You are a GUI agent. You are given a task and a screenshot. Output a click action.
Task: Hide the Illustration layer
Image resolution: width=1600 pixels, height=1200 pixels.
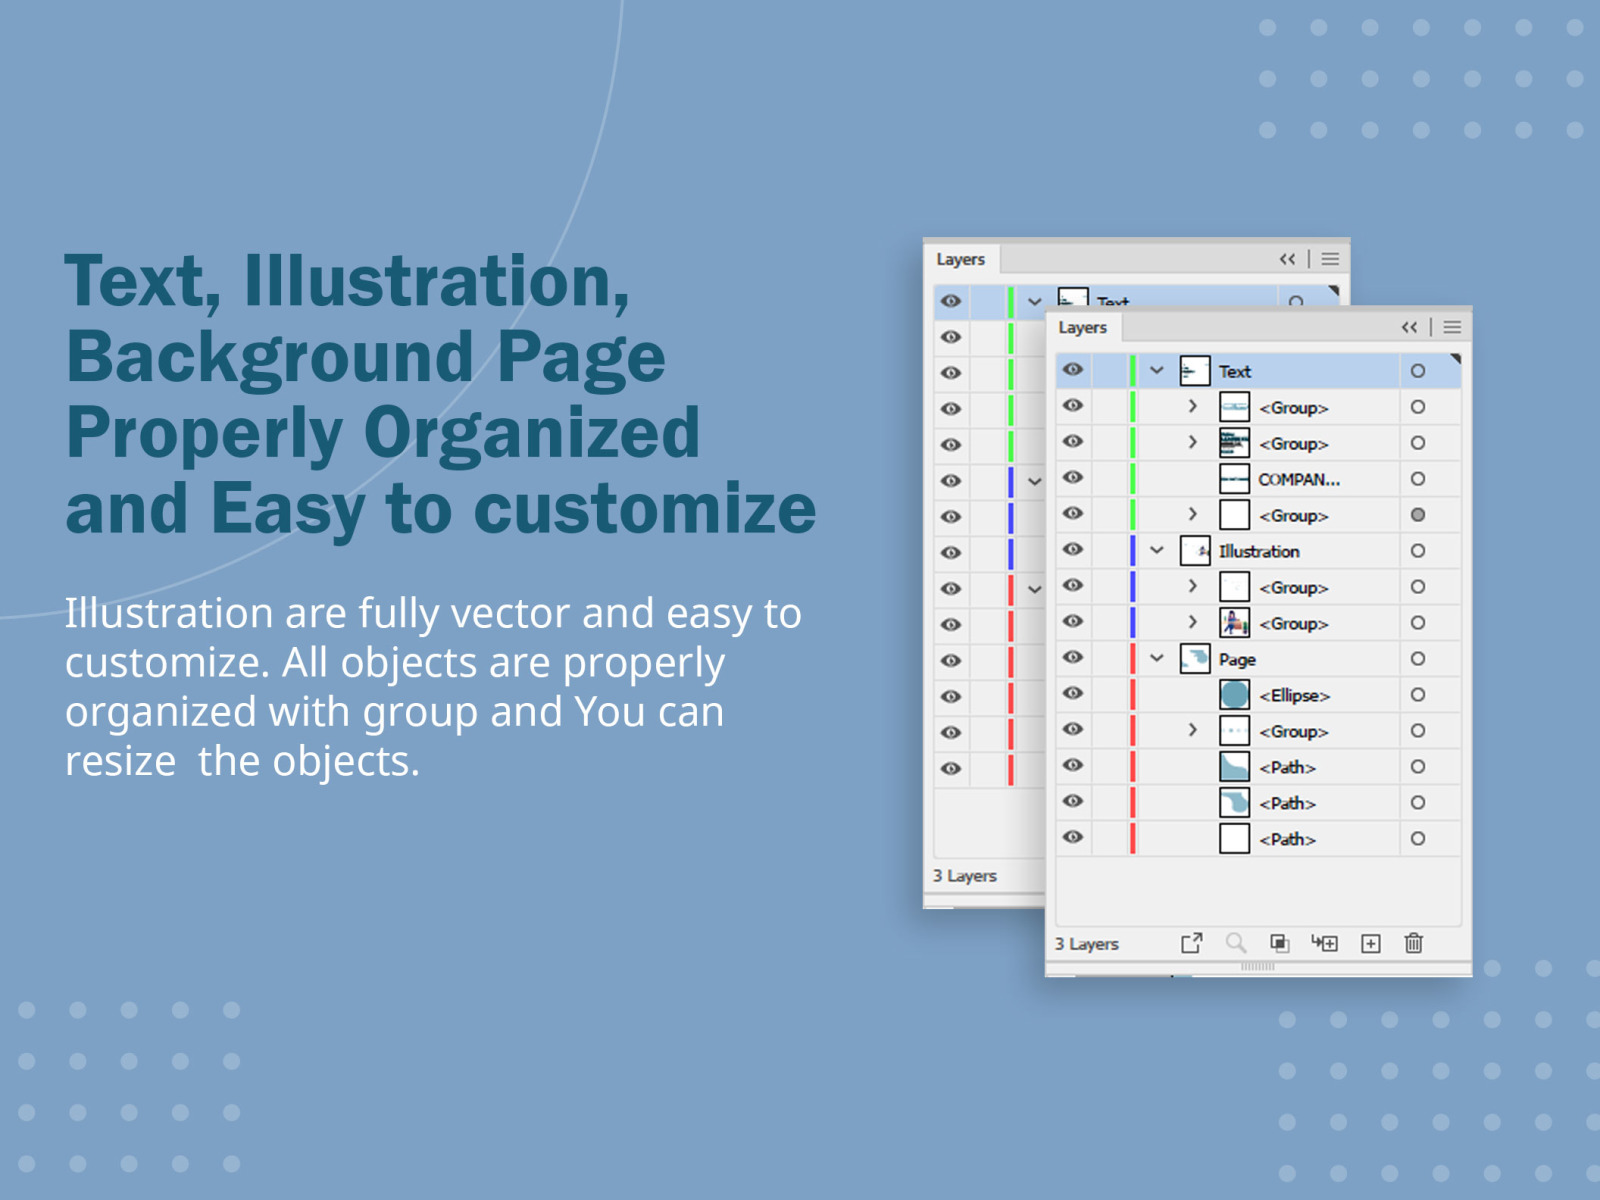(x=1072, y=551)
